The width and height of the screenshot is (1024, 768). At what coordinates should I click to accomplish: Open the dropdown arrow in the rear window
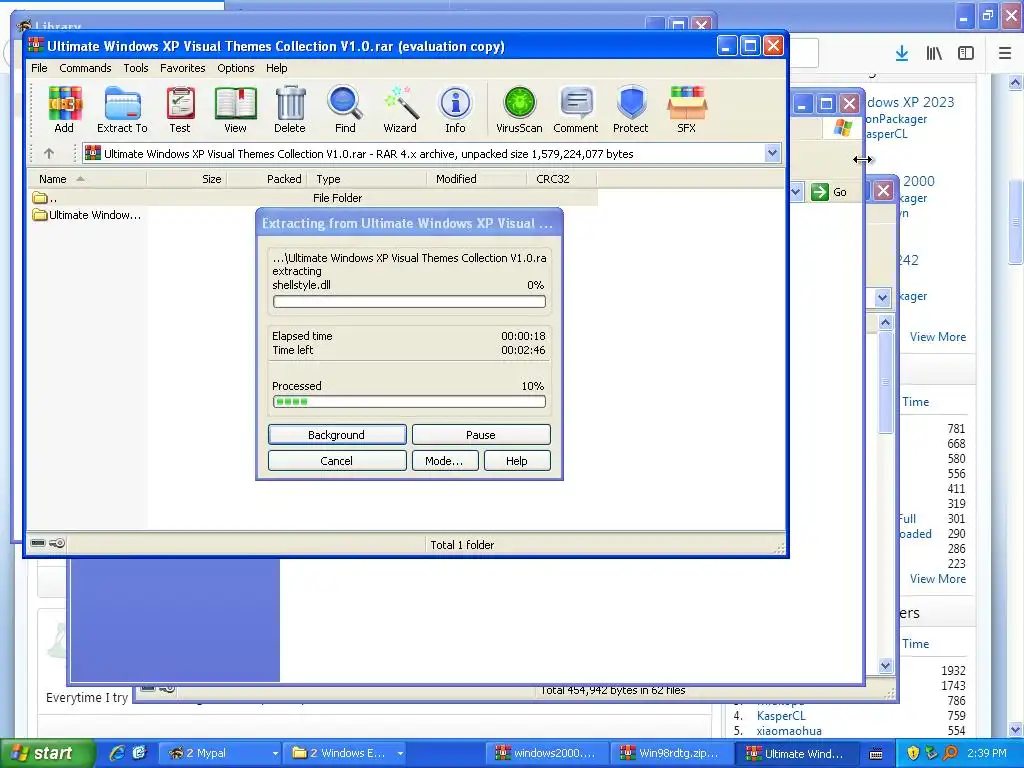(x=882, y=298)
